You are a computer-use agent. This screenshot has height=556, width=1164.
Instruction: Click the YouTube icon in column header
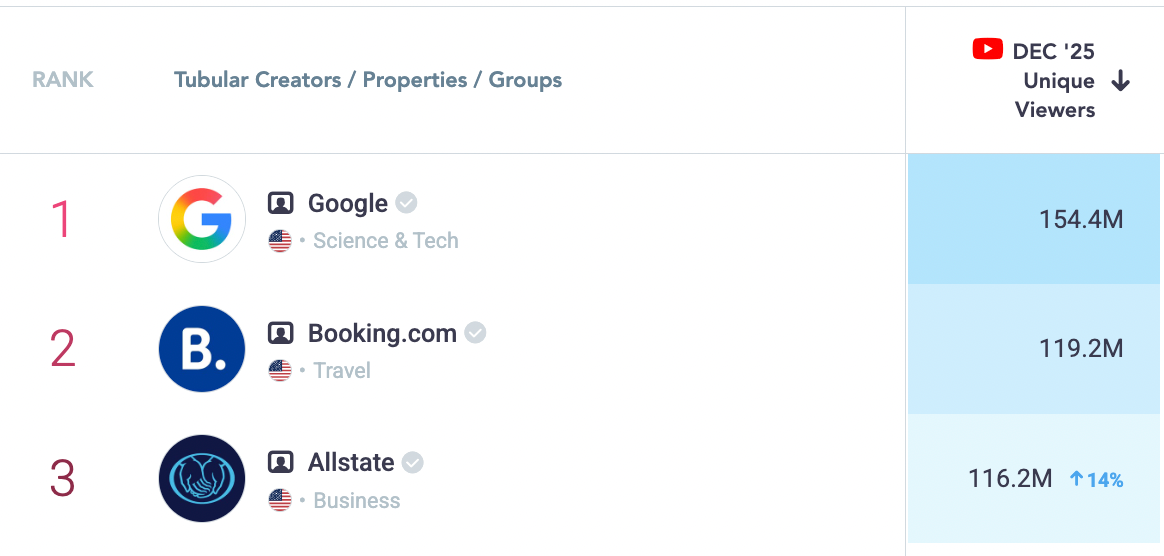click(x=988, y=49)
